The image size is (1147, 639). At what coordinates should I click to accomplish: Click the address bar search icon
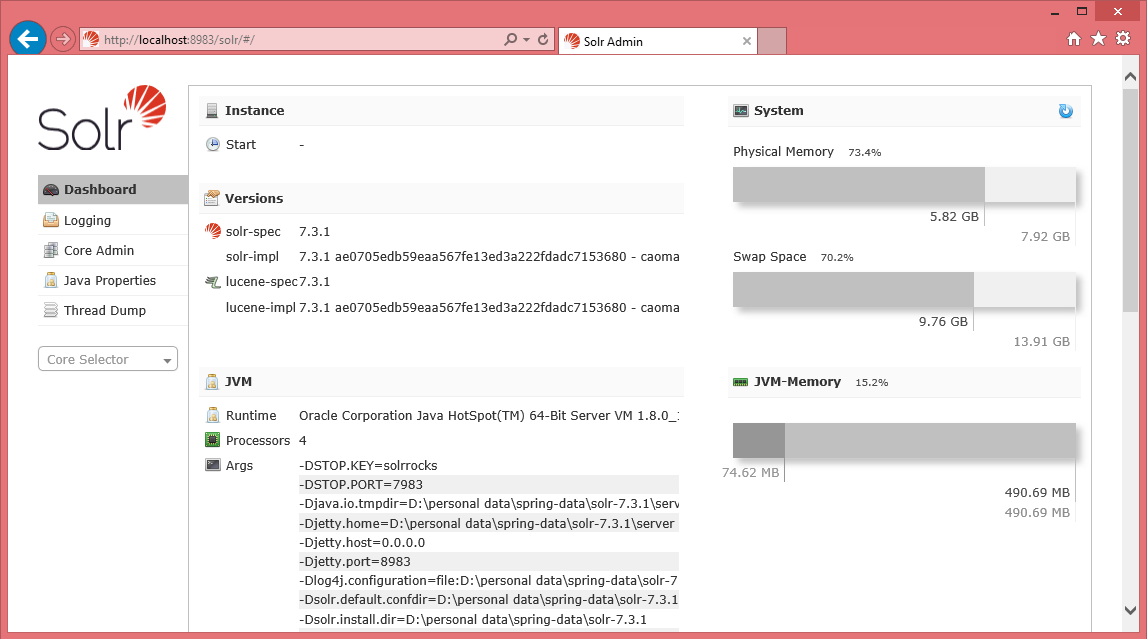point(510,39)
